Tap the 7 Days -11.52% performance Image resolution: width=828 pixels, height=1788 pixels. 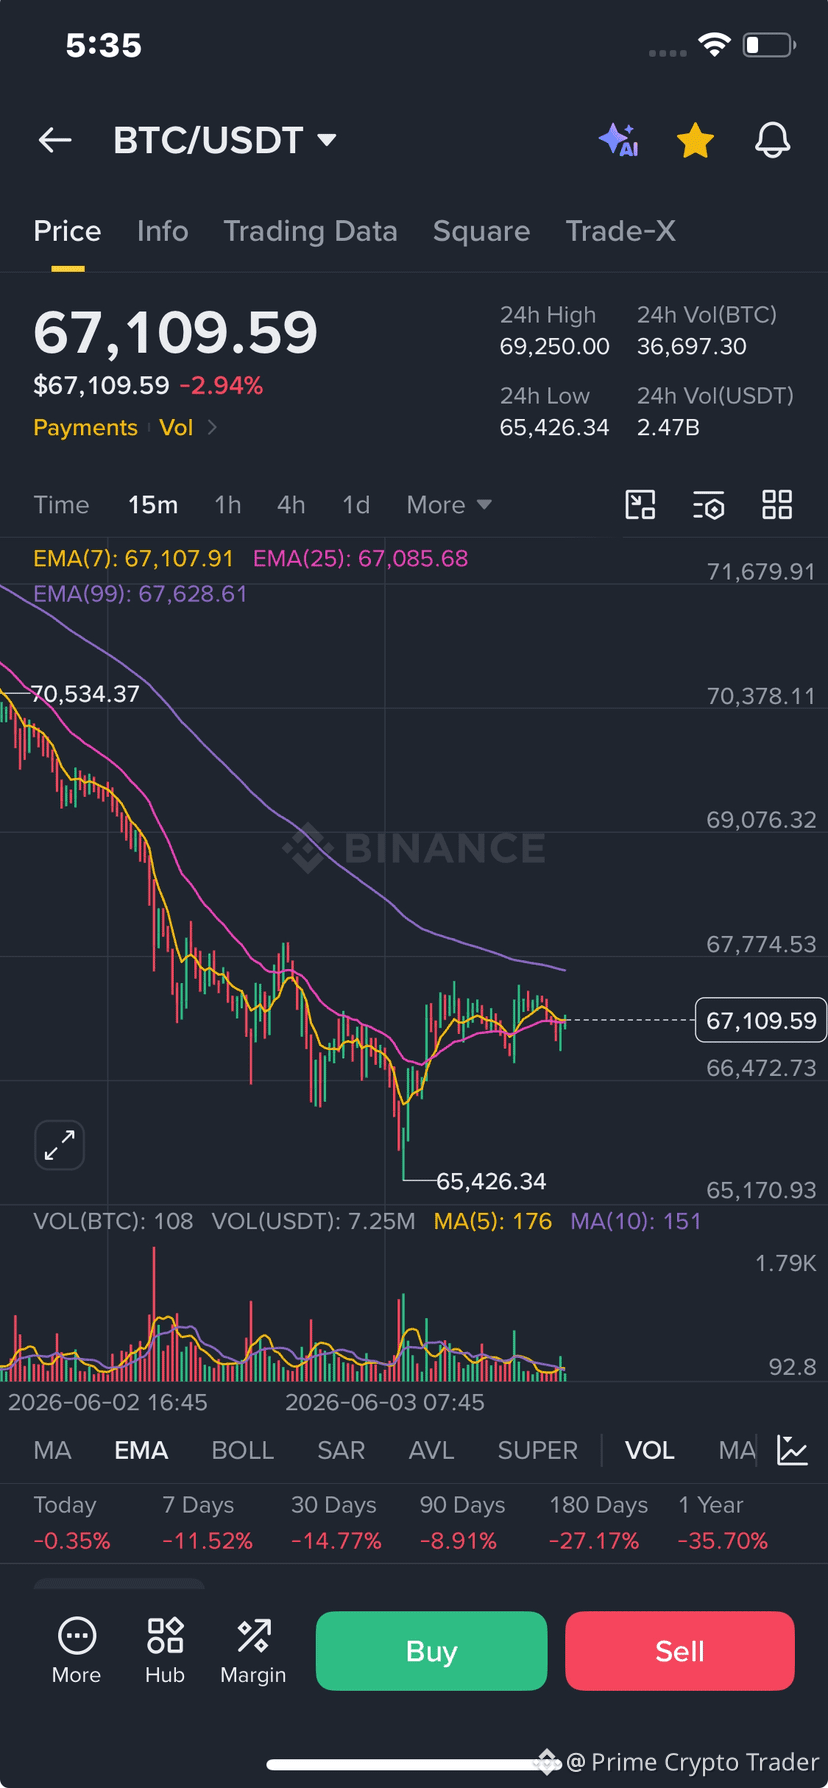click(x=207, y=1523)
